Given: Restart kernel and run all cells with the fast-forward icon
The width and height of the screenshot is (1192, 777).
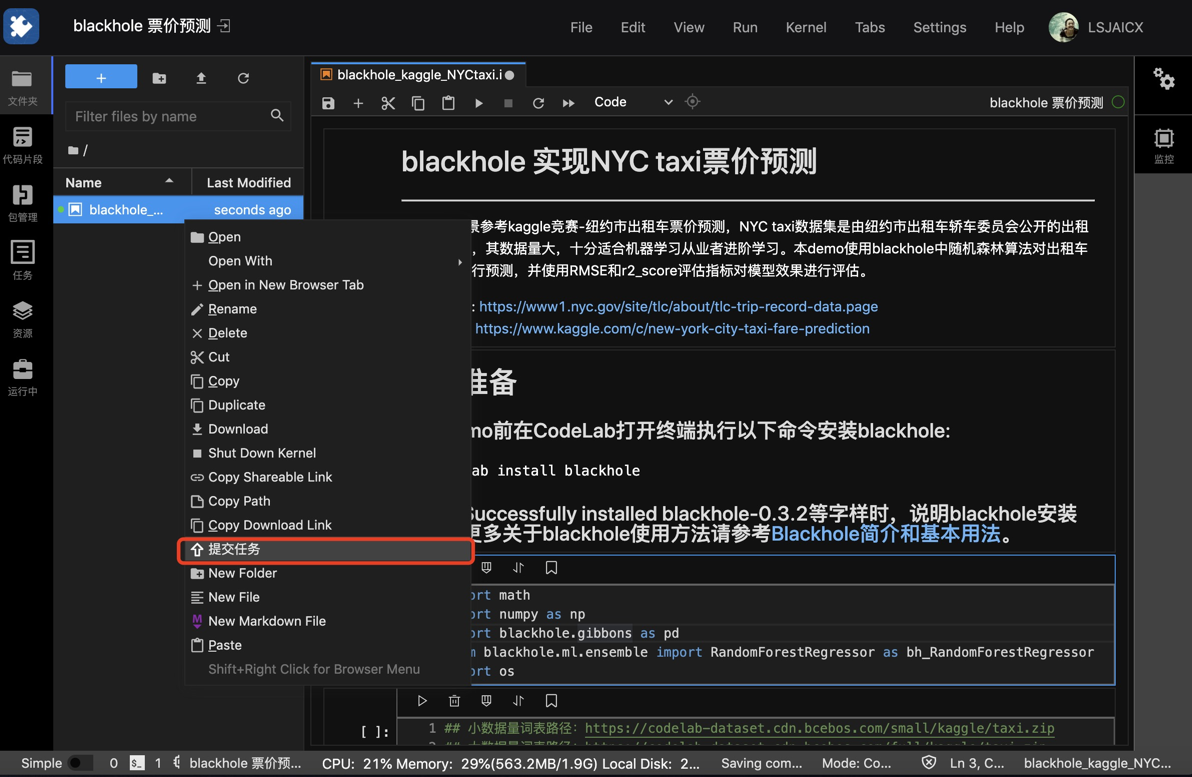Looking at the screenshot, I should coord(569,103).
